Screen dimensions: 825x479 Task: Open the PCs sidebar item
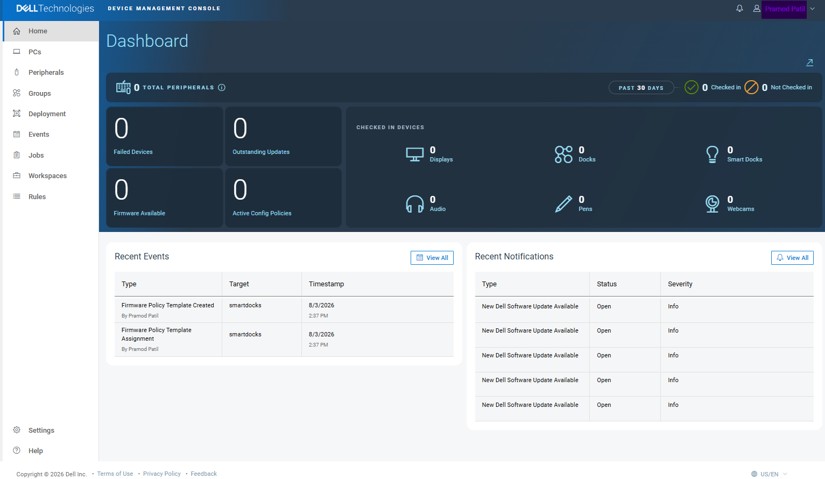51,52
